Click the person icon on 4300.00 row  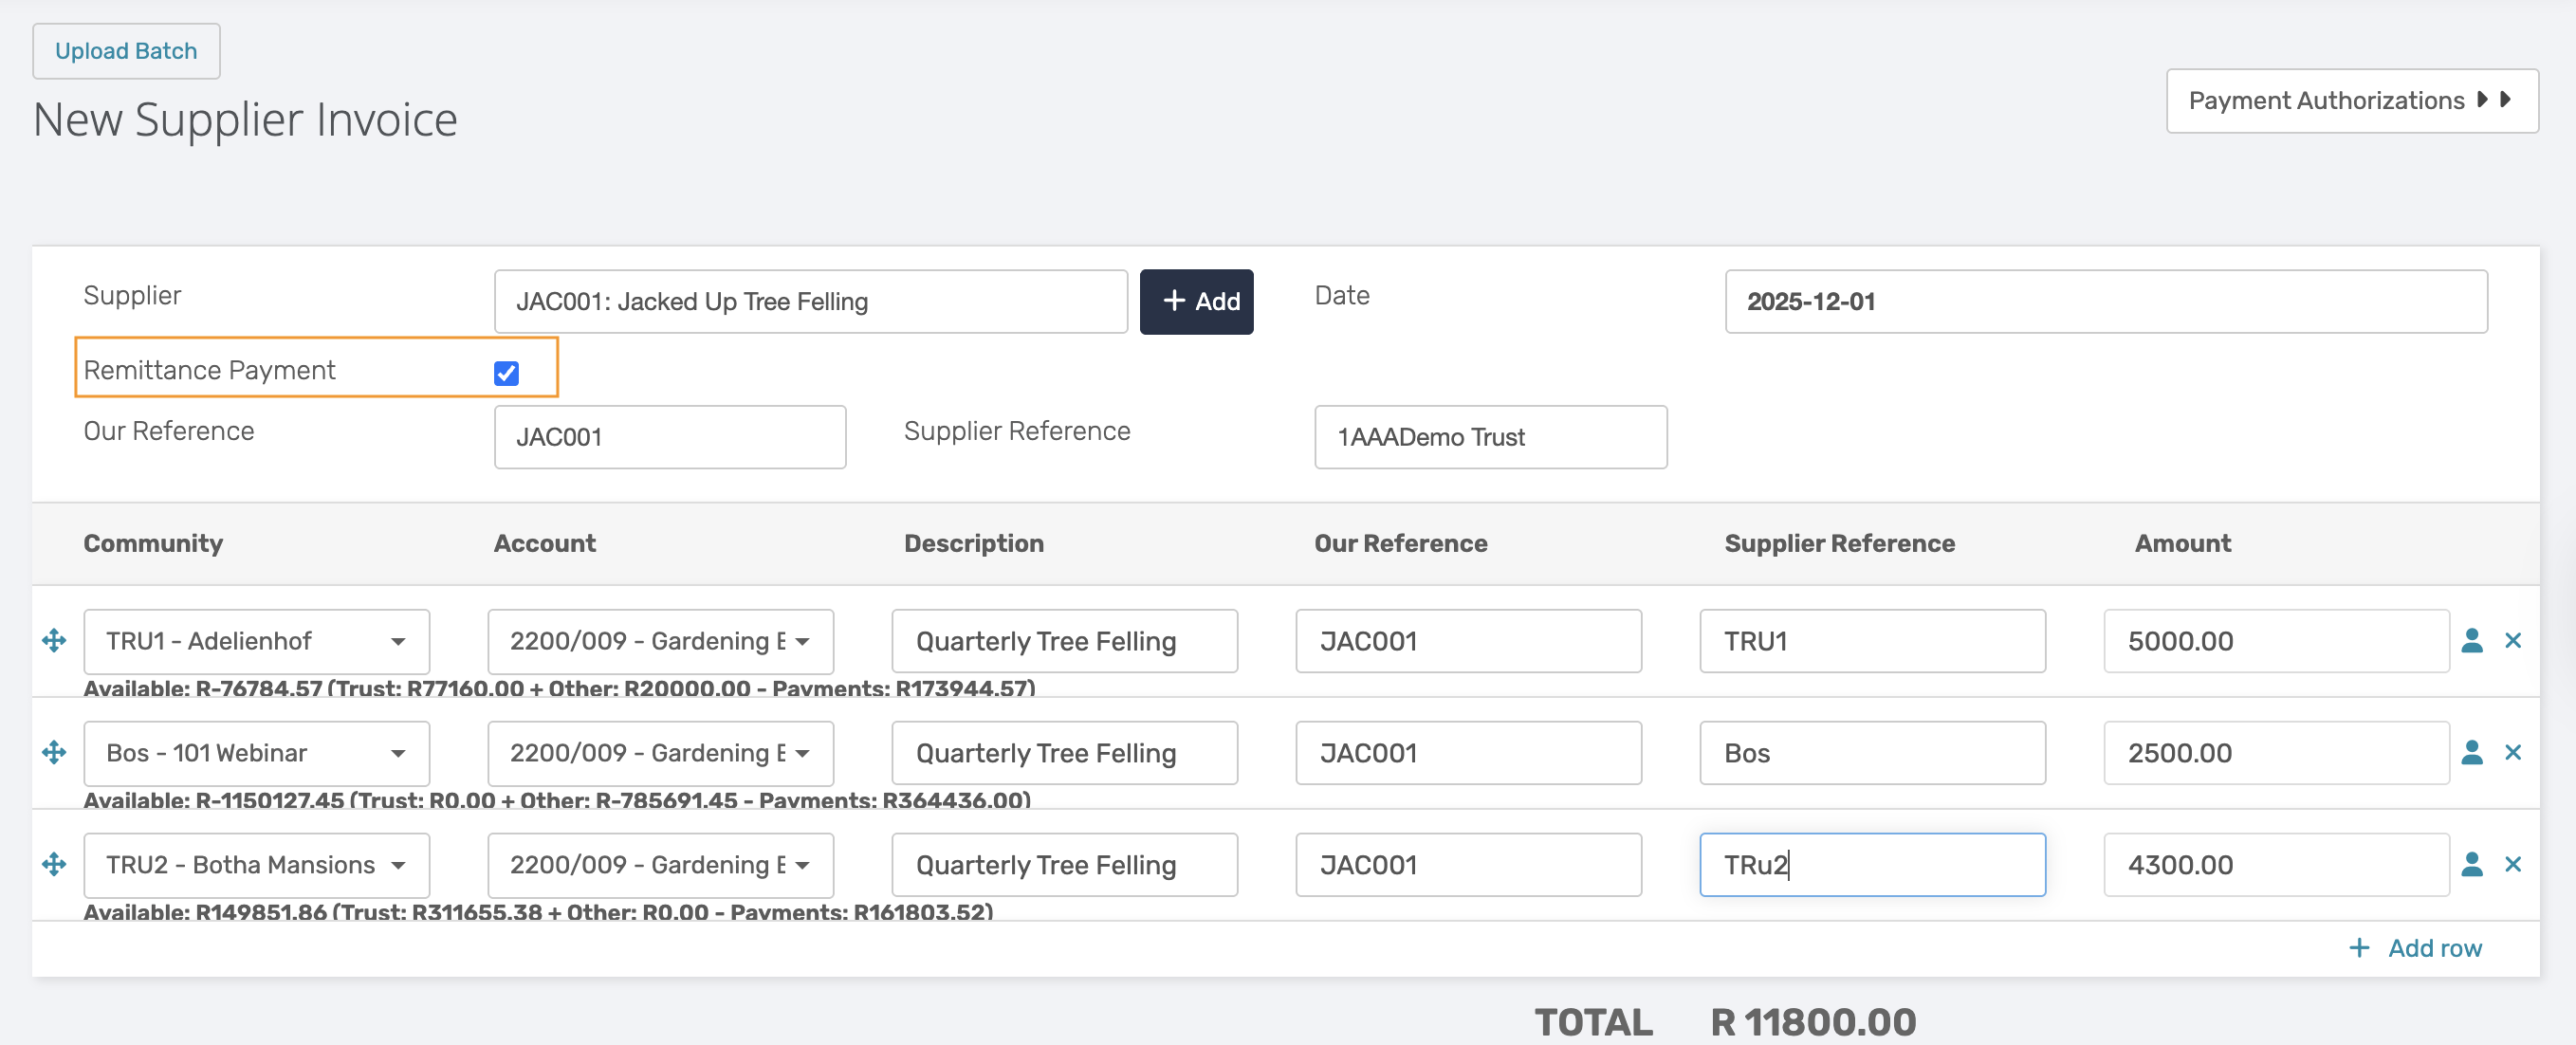pyautogui.click(x=2471, y=864)
